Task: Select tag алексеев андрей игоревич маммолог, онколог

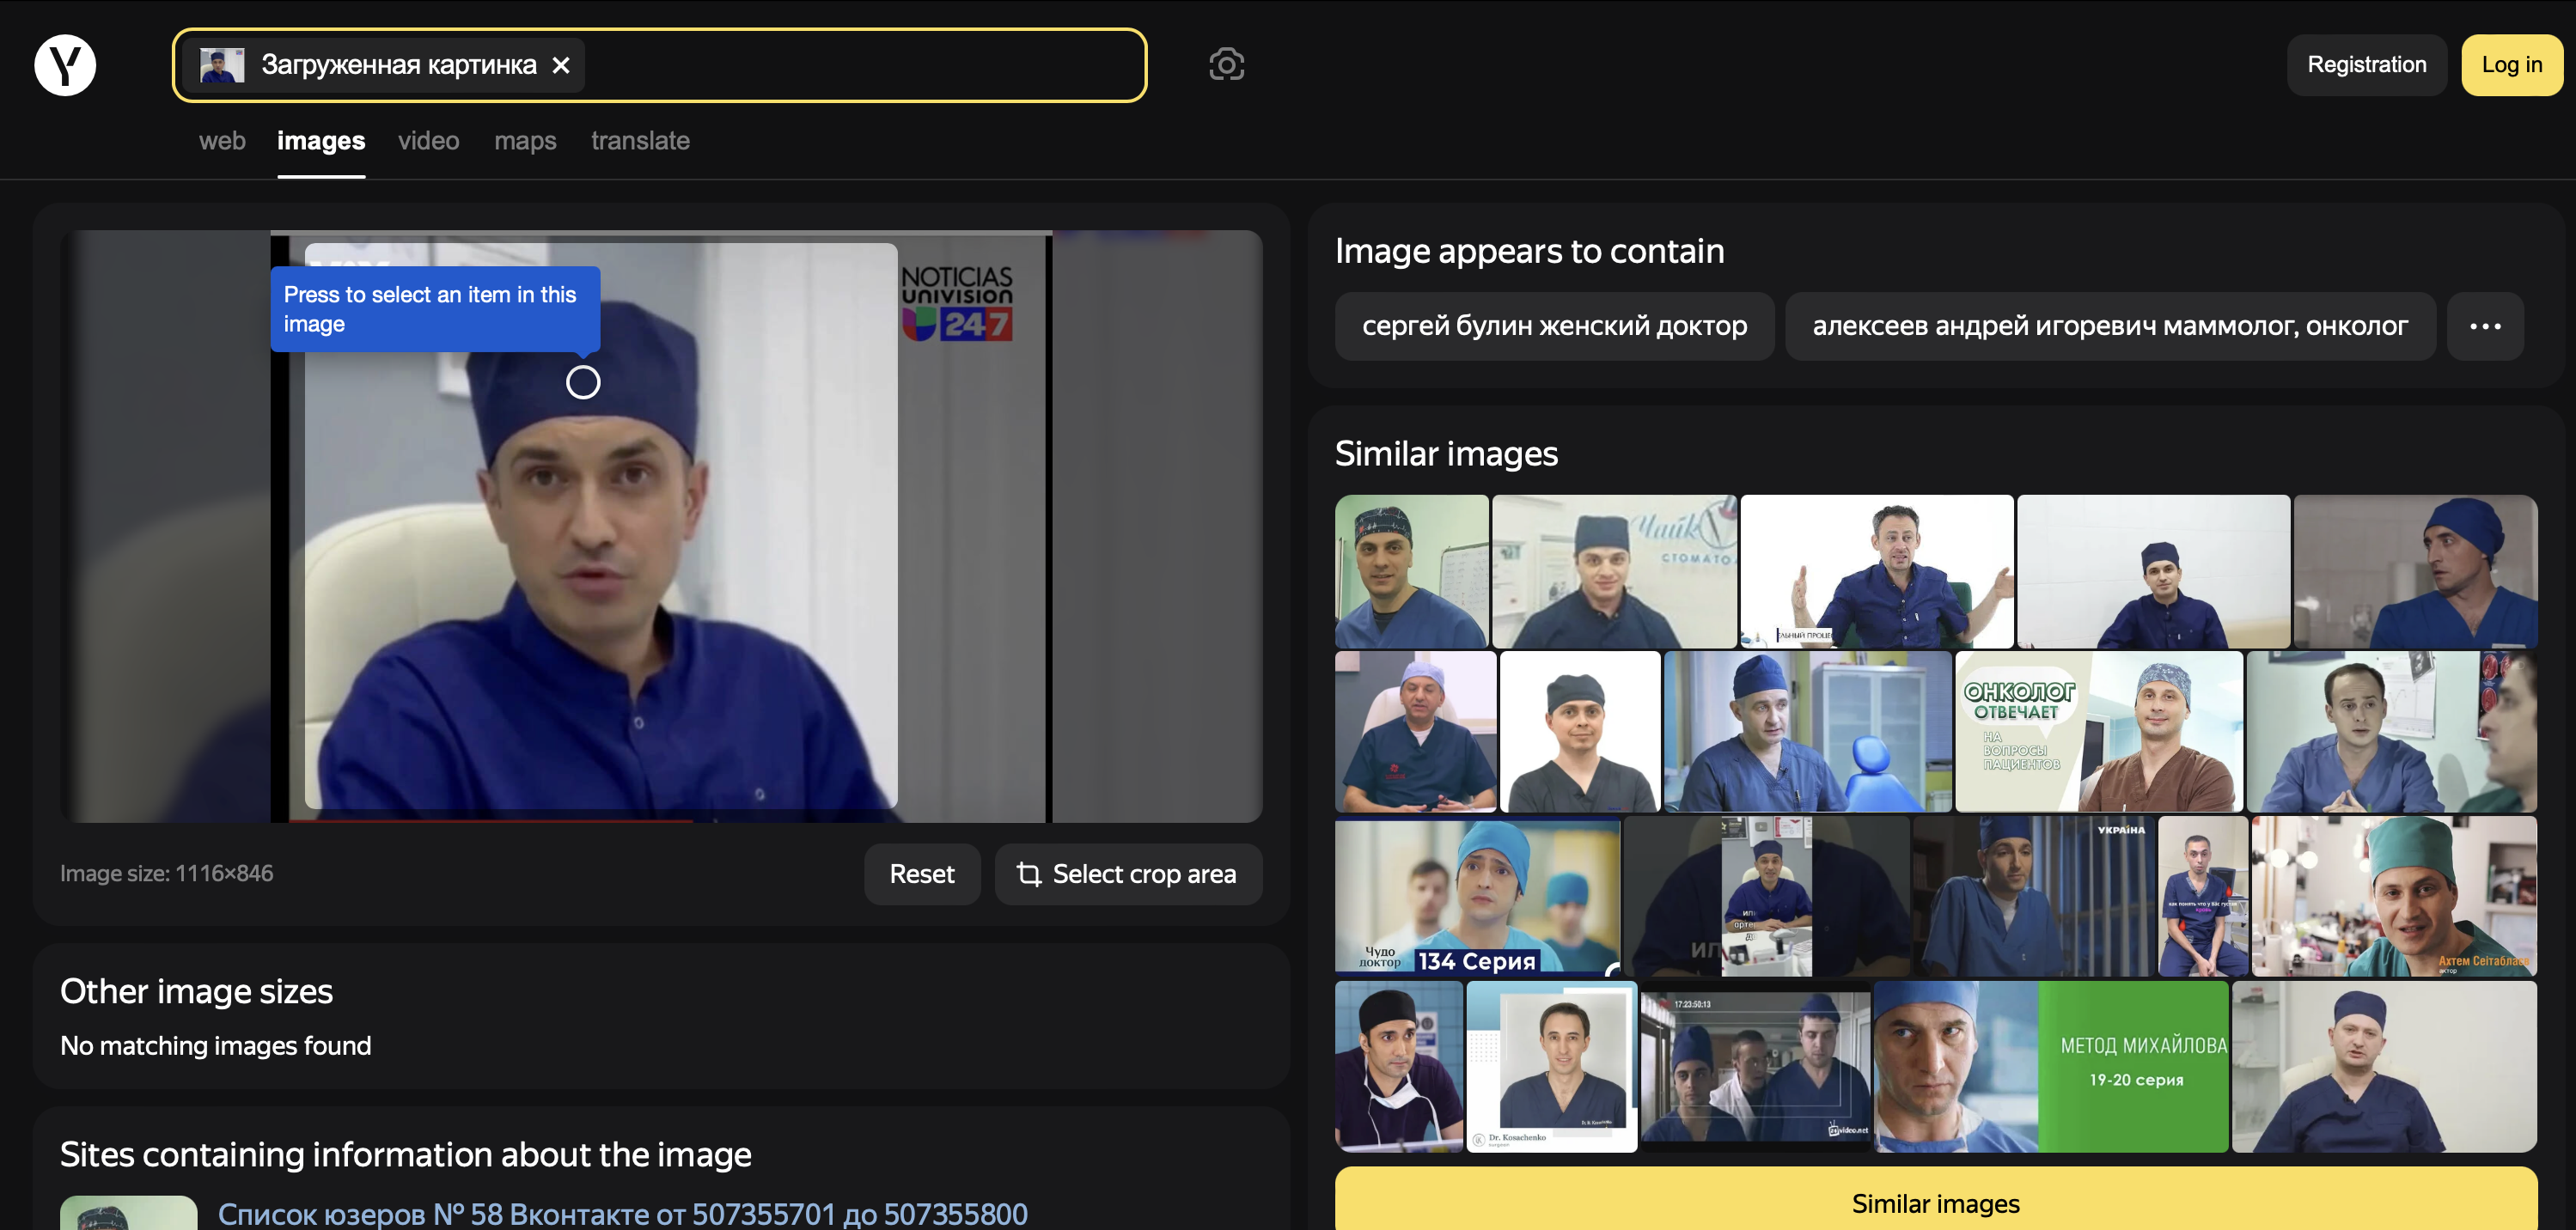Action: 2110,326
